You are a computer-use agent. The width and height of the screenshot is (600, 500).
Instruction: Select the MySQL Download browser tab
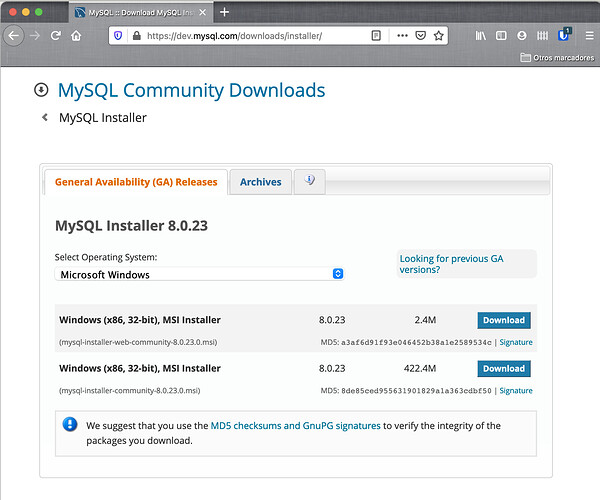coord(141,13)
